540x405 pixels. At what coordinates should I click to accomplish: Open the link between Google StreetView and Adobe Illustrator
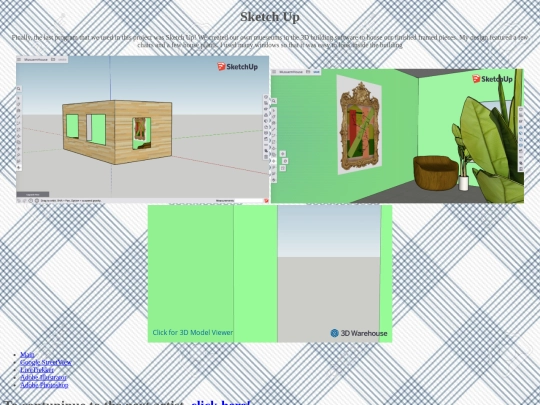[37, 370]
